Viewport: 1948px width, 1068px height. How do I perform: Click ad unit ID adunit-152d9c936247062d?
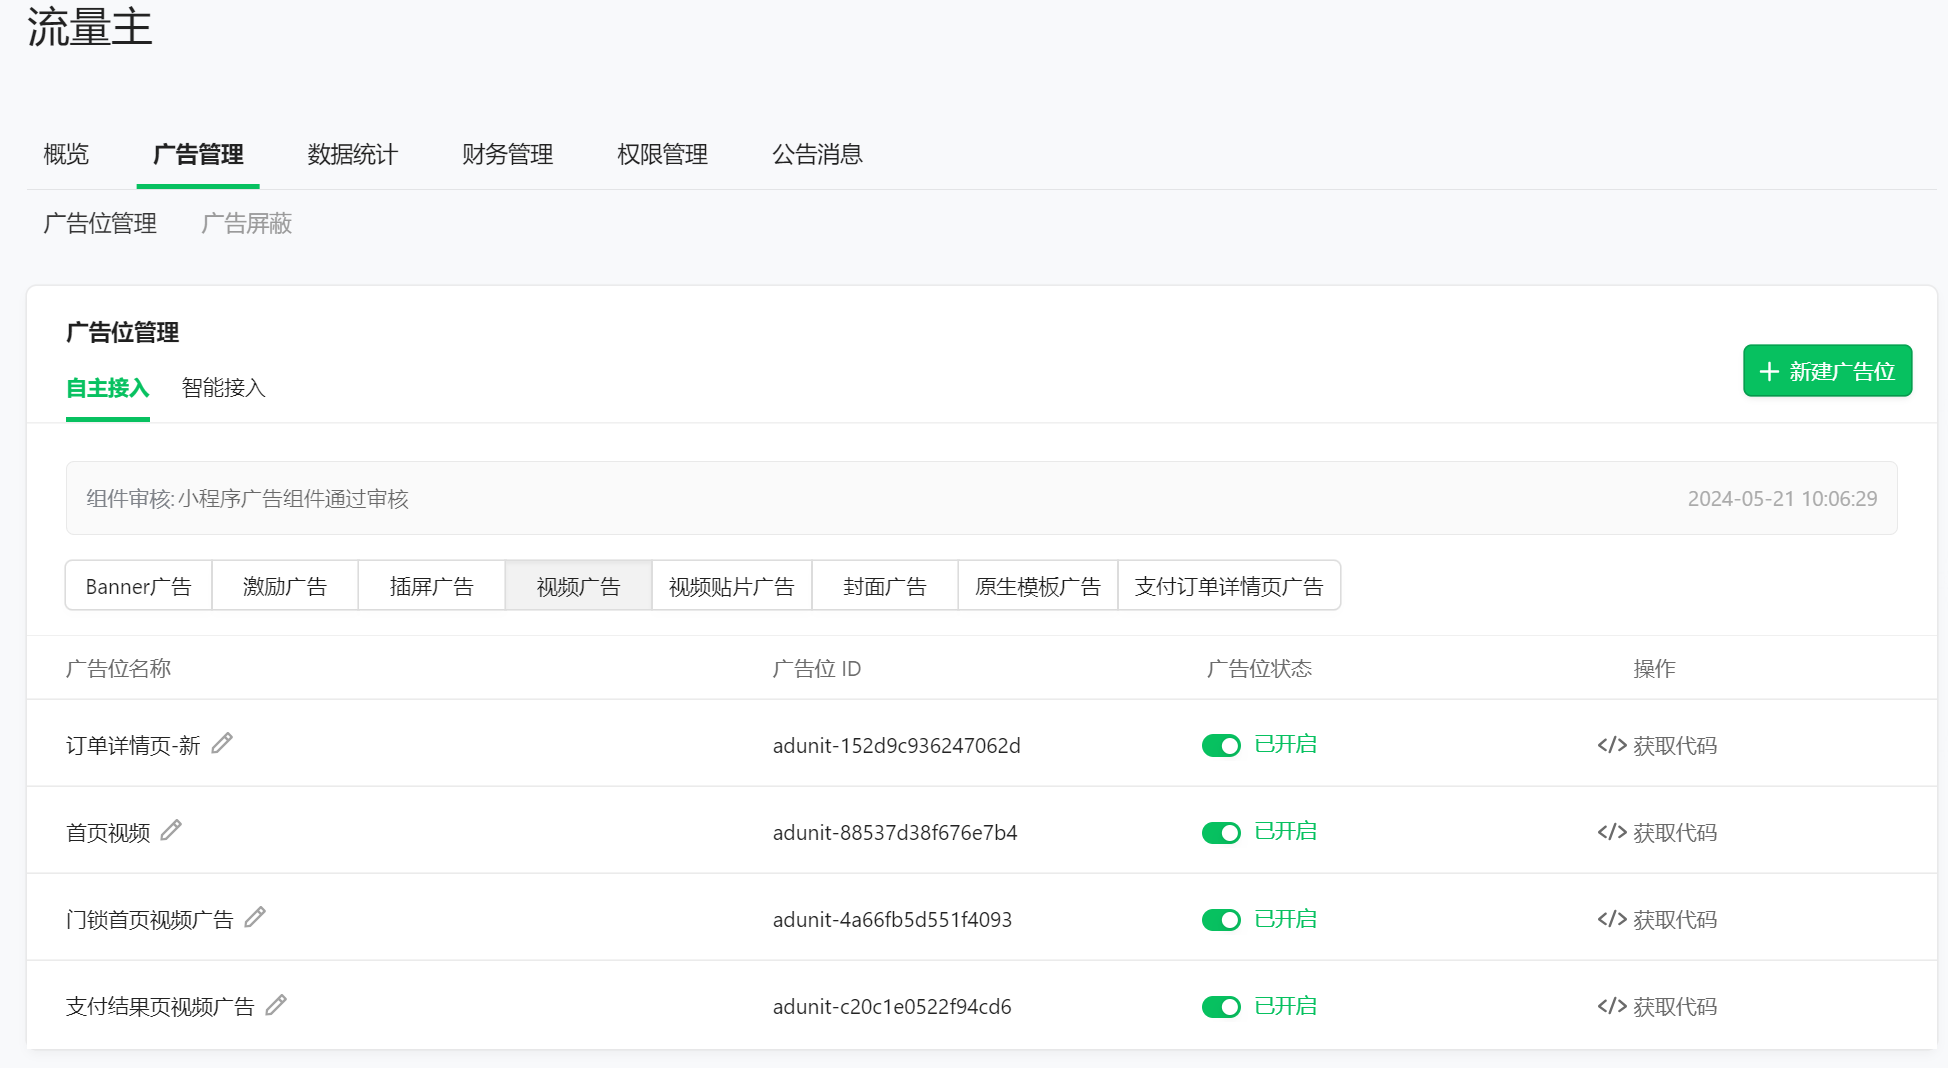click(896, 745)
